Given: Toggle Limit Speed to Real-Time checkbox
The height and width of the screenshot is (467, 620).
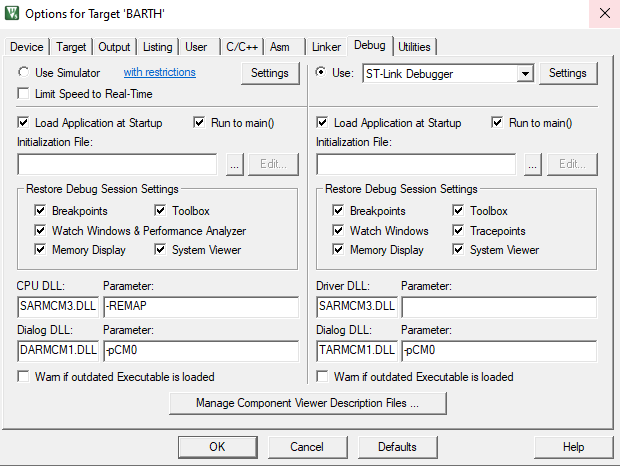Looking at the screenshot, I should coord(23,94).
